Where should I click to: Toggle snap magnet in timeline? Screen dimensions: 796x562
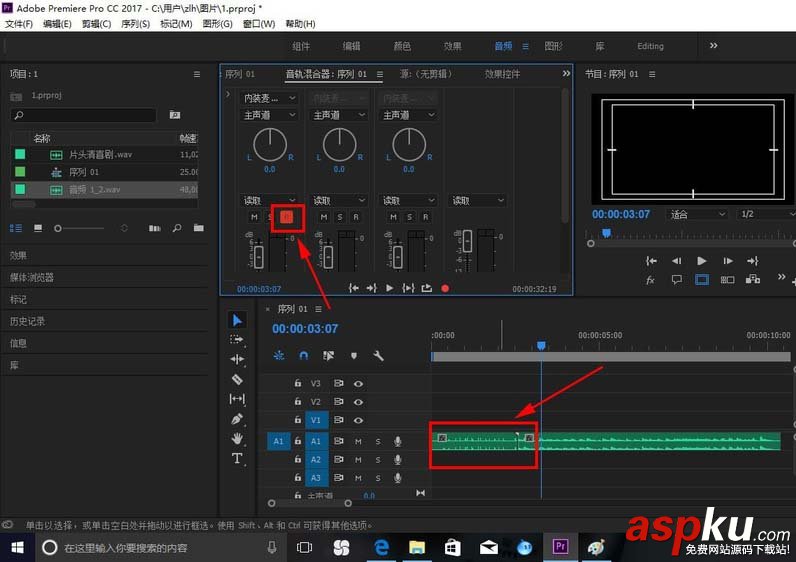coord(304,355)
